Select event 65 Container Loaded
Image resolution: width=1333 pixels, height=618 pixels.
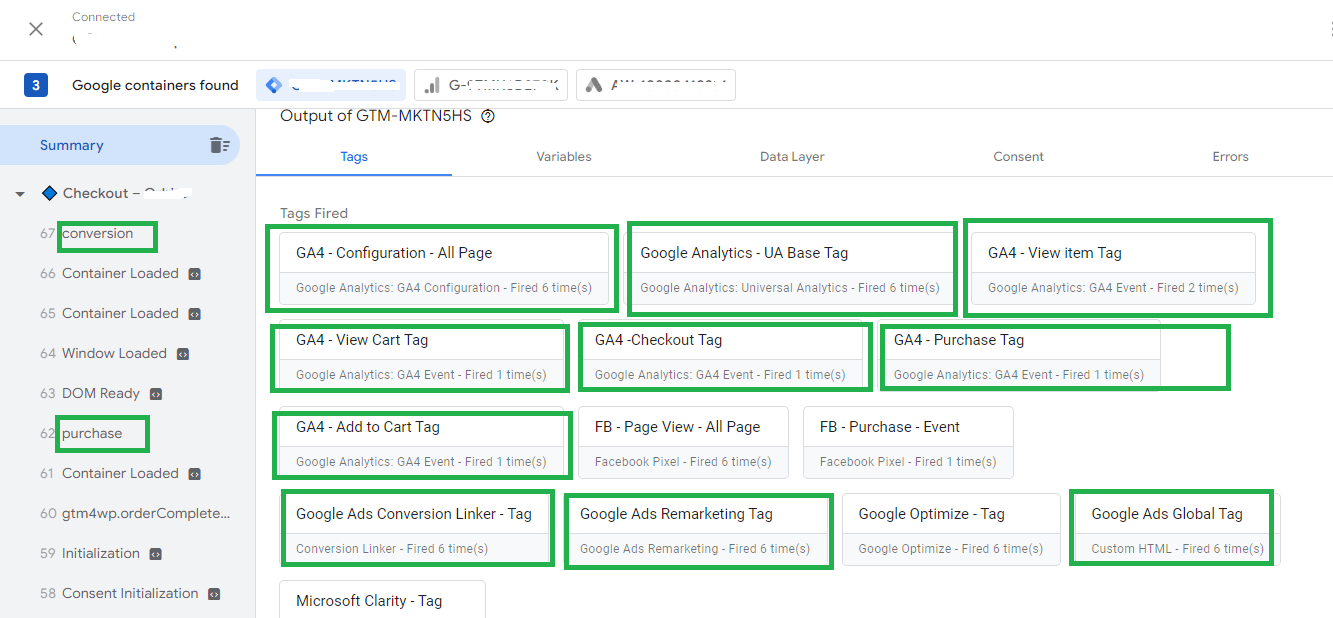pos(120,313)
